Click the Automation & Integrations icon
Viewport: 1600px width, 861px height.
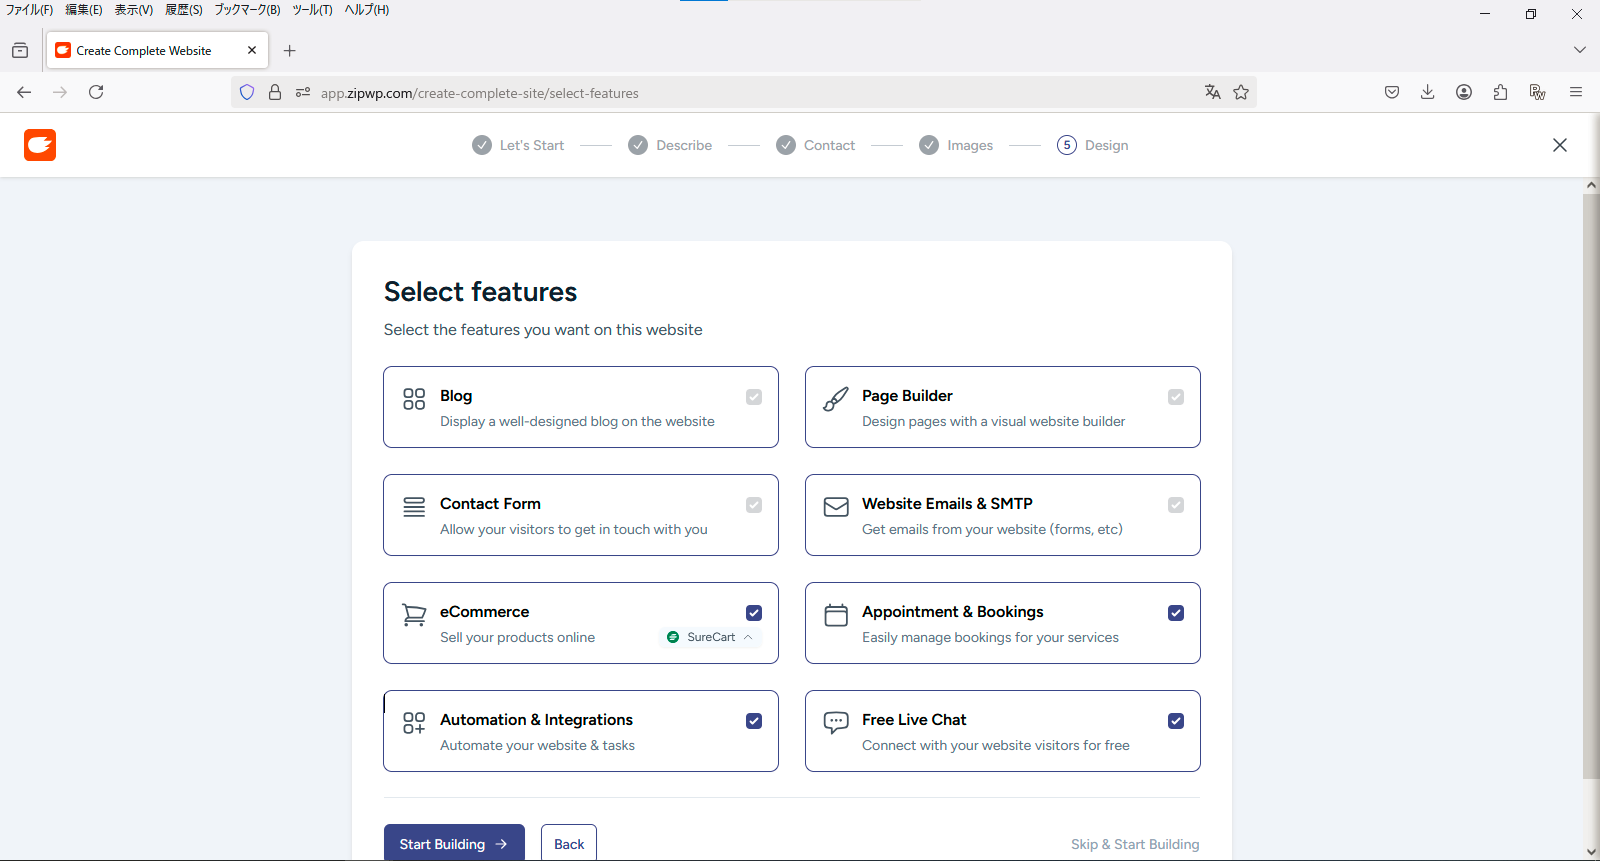[x=414, y=723]
